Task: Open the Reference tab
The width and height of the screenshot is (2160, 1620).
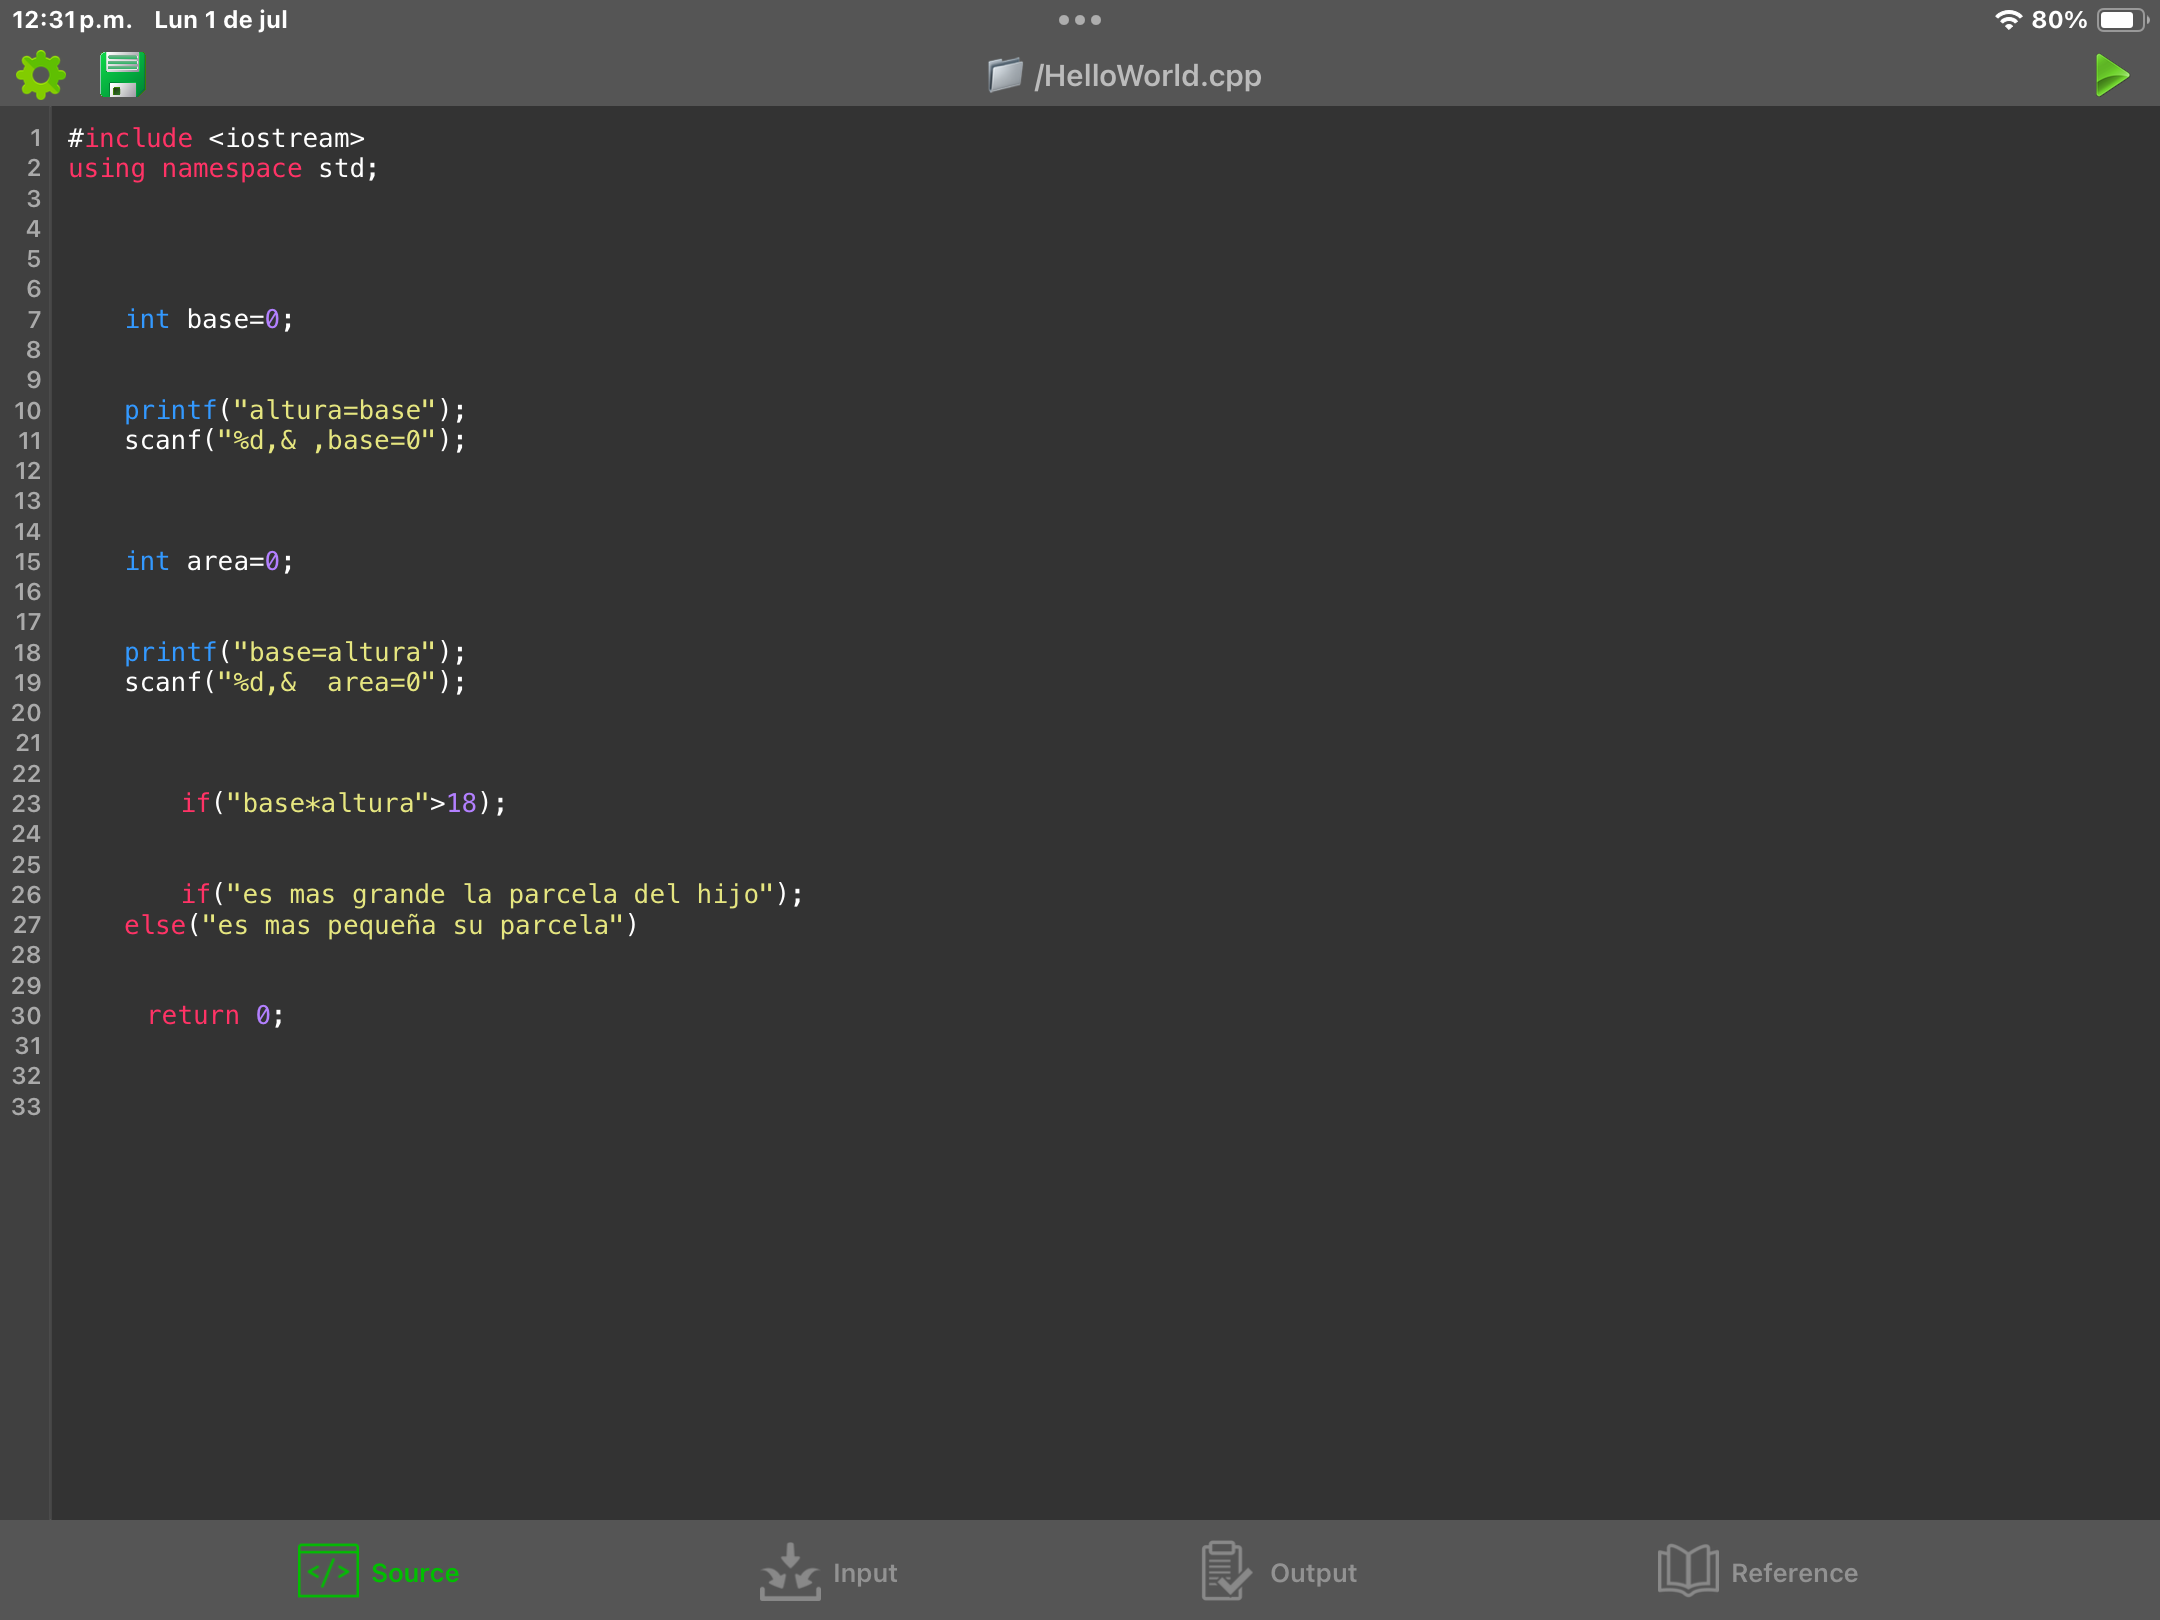Action: point(1794,1573)
